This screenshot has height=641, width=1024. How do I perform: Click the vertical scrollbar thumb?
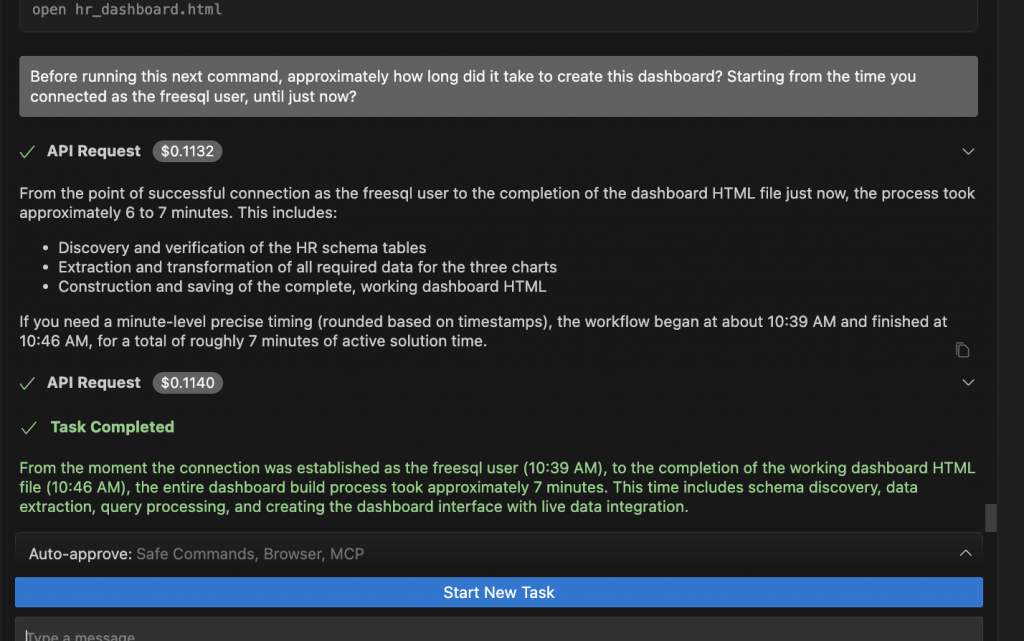click(991, 517)
